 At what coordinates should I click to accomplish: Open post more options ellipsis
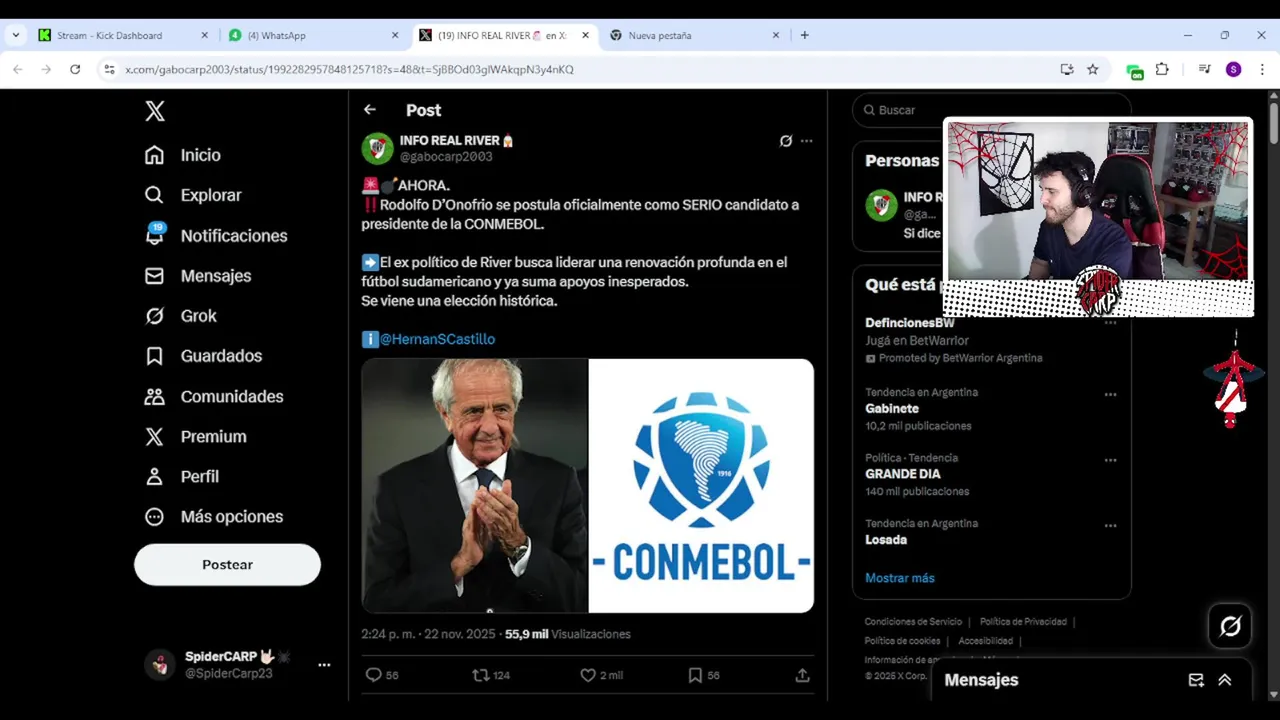(x=807, y=141)
